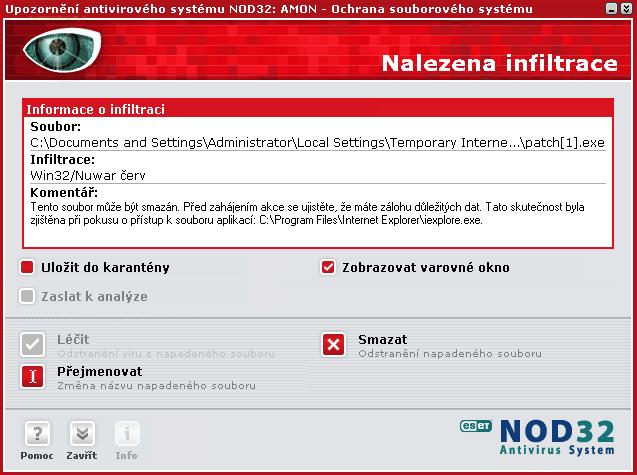Click the Soubor: field label
637x475 pixels.
(x=56, y=126)
